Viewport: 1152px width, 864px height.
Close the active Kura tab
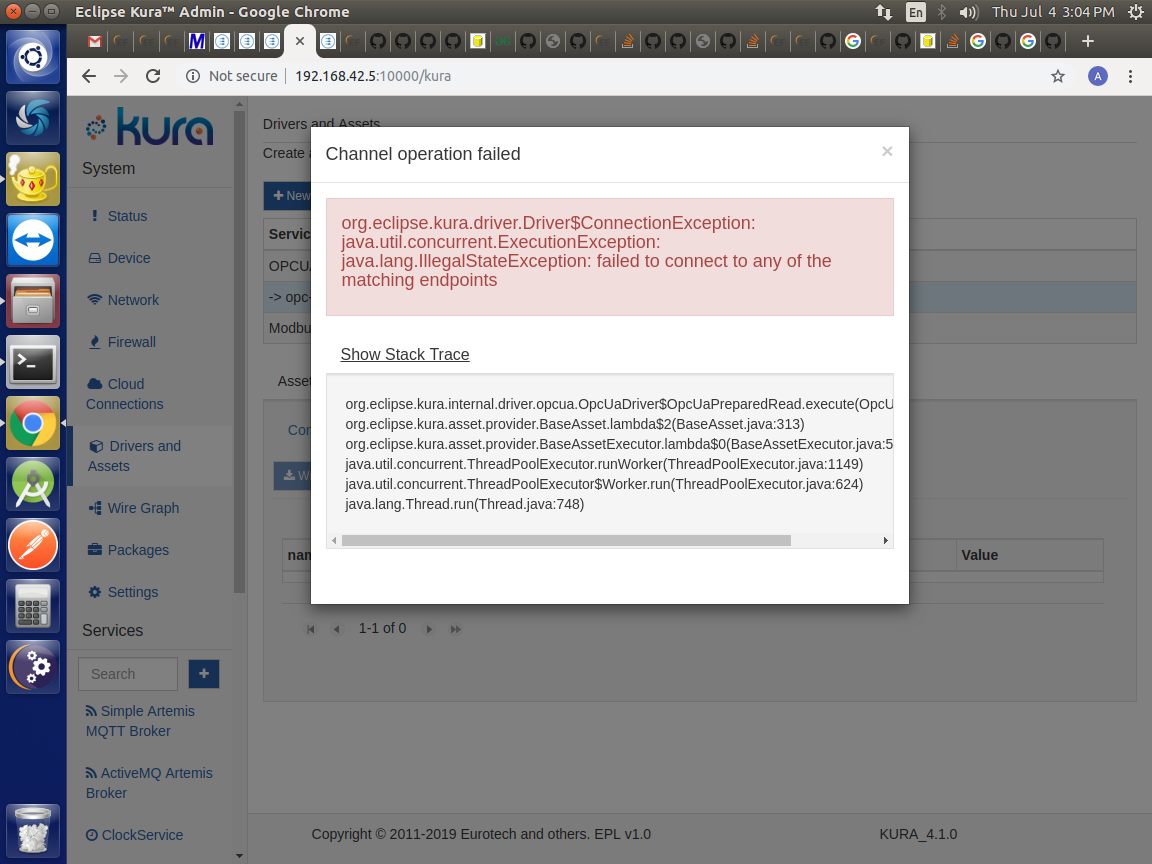tap(300, 41)
